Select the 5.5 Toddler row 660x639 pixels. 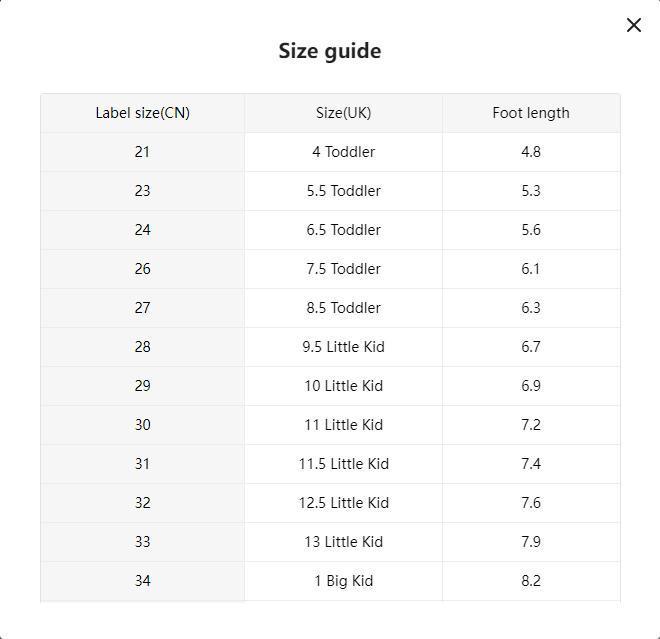343,191
